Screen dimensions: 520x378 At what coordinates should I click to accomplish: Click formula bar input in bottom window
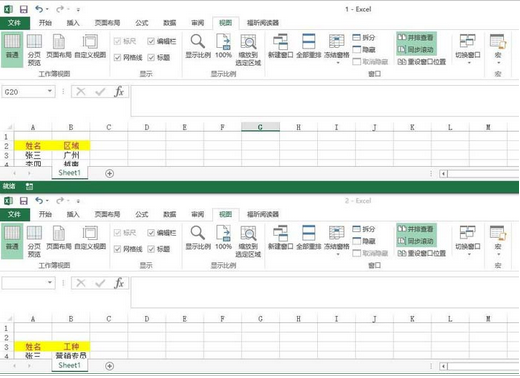[325, 292]
